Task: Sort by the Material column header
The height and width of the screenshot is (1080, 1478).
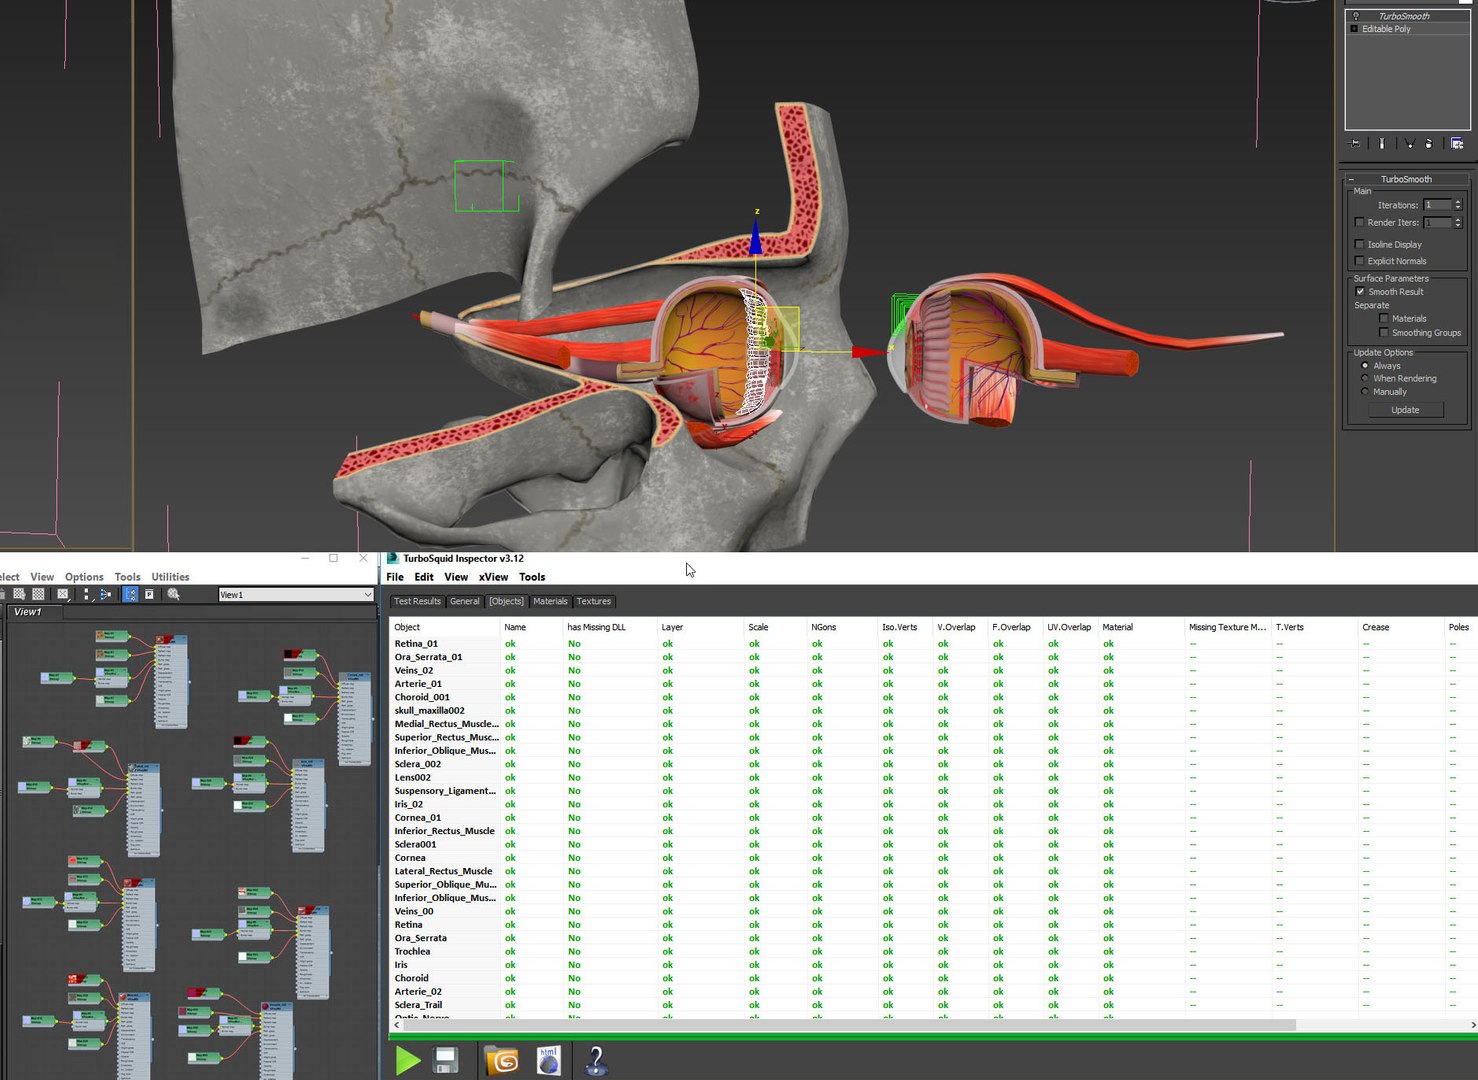Action: pos(1140,627)
